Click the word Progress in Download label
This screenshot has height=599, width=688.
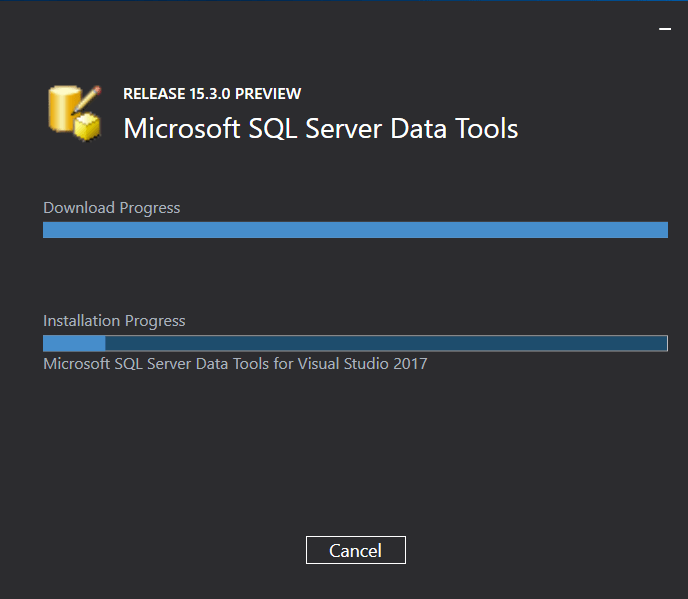150,208
